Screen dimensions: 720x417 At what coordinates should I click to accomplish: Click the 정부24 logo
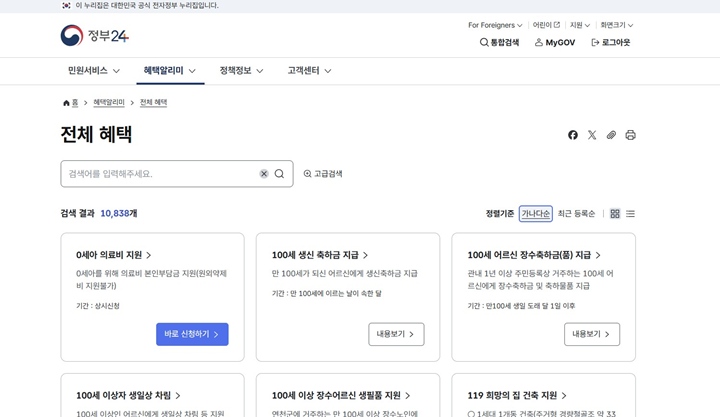pyautogui.click(x=95, y=35)
